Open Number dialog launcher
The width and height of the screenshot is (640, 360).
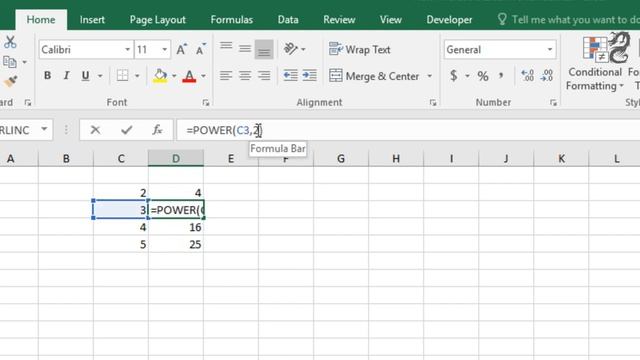553,103
